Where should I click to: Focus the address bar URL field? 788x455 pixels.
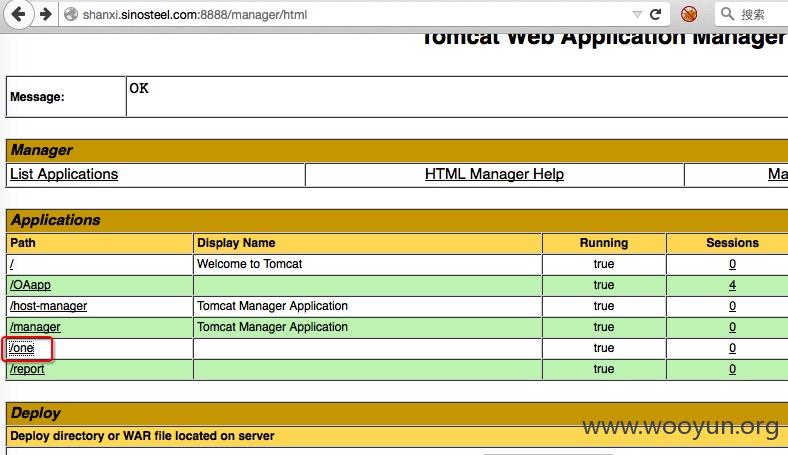[352, 15]
